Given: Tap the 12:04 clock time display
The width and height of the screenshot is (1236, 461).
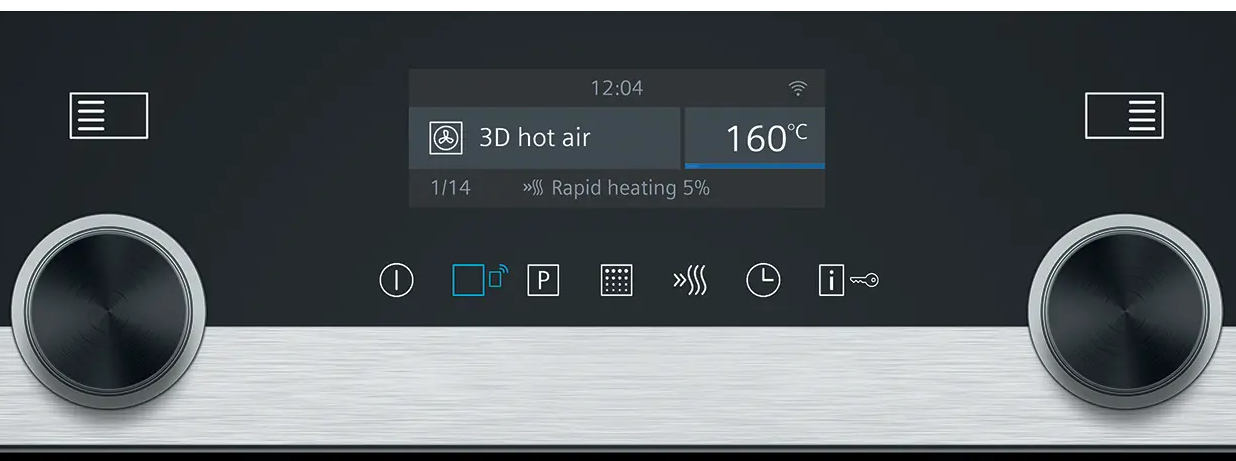Looking at the screenshot, I should click(617, 88).
